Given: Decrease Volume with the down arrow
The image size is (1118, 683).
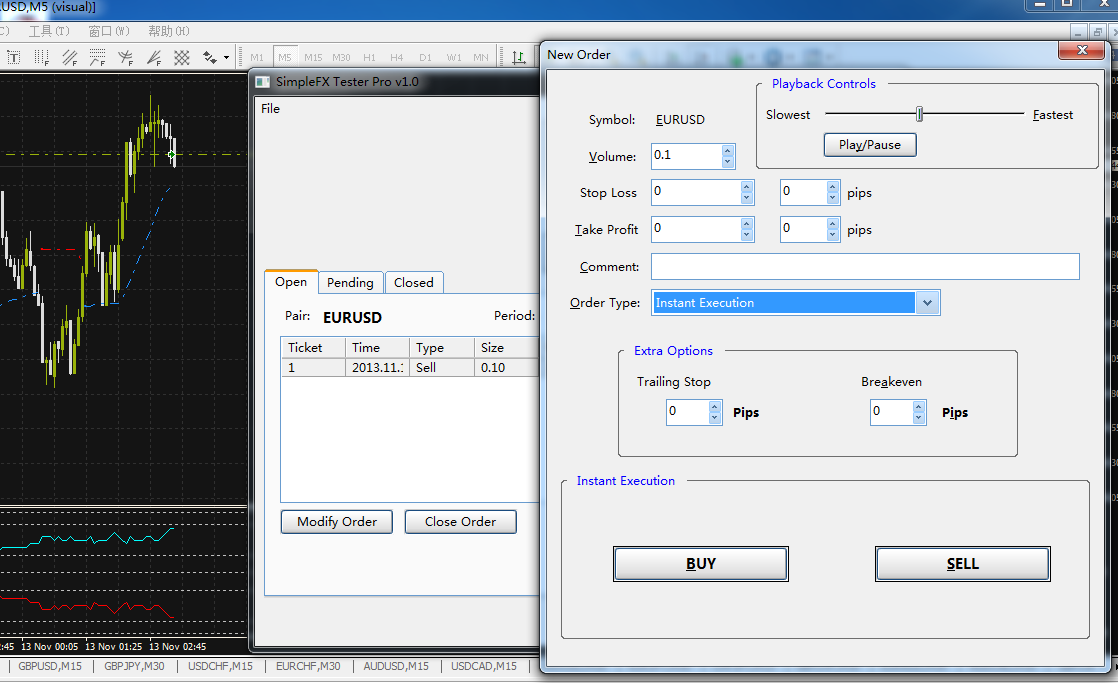Looking at the screenshot, I should tap(727, 162).
